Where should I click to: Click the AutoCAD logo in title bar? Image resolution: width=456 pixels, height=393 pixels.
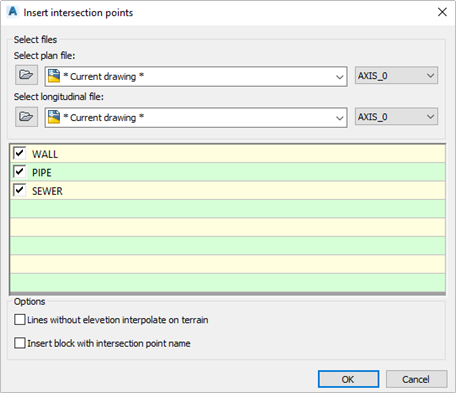(x=13, y=12)
